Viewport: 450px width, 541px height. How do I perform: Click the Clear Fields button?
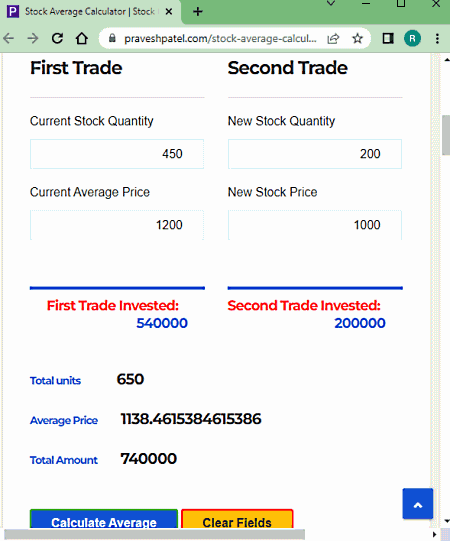(x=237, y=519)
